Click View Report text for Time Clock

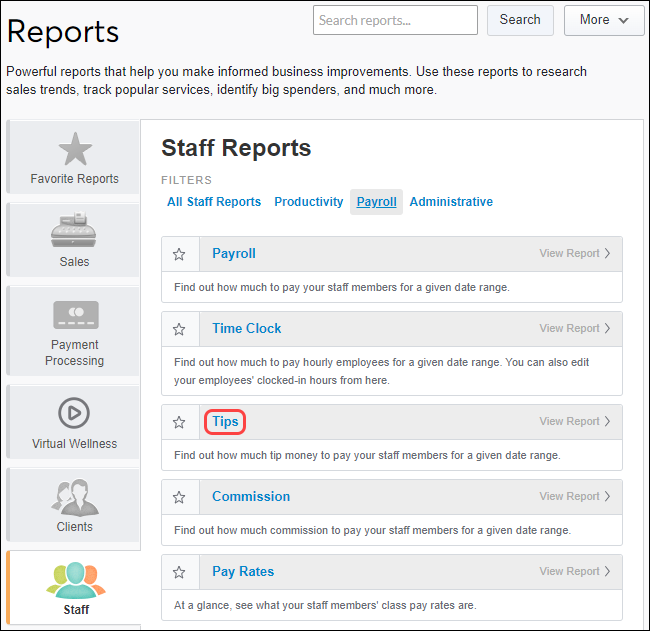(x=569, y=328)
